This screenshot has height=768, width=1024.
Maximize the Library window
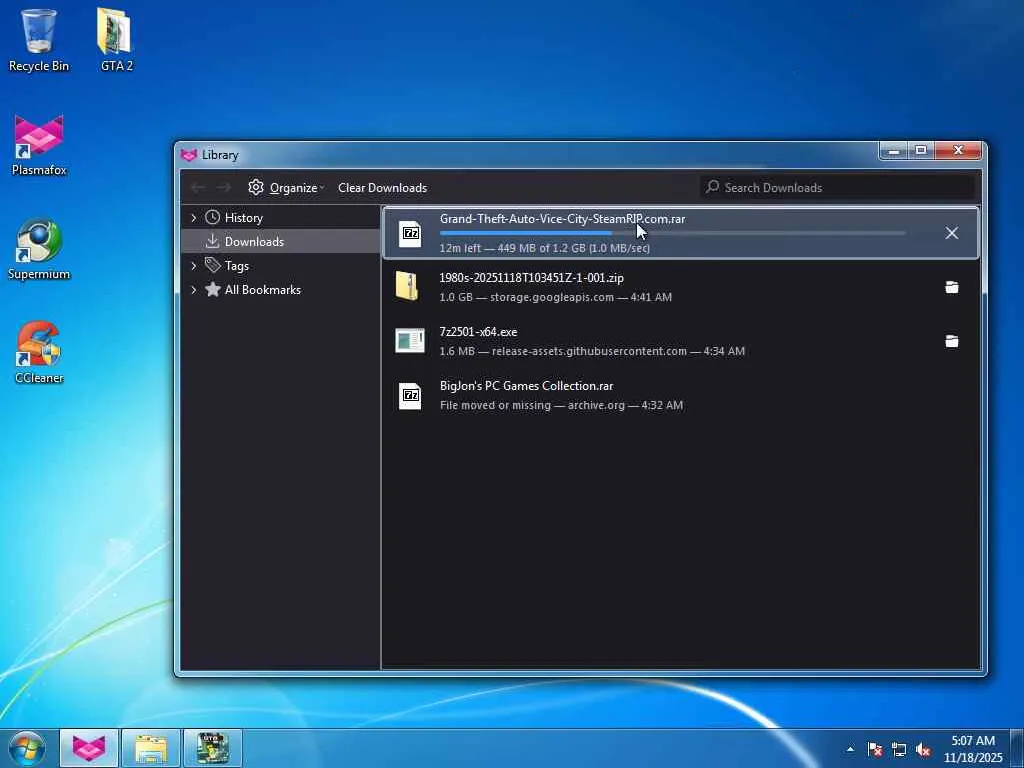[x=921, y=151]
